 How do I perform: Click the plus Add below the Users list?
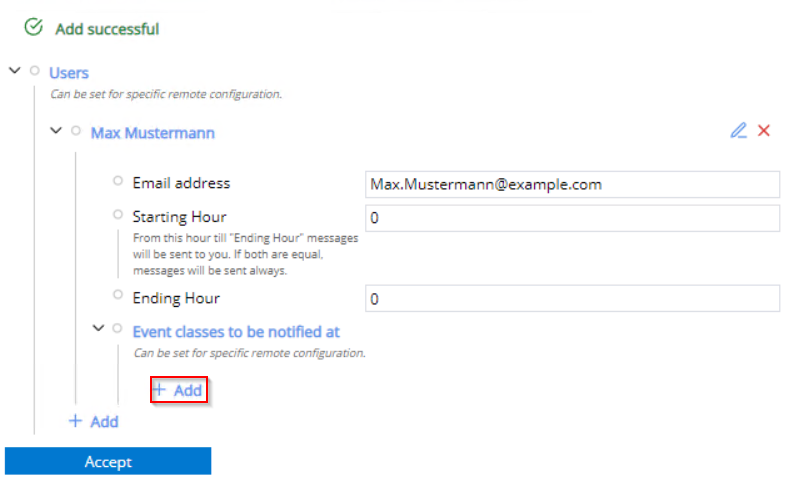tap(93, 421)
